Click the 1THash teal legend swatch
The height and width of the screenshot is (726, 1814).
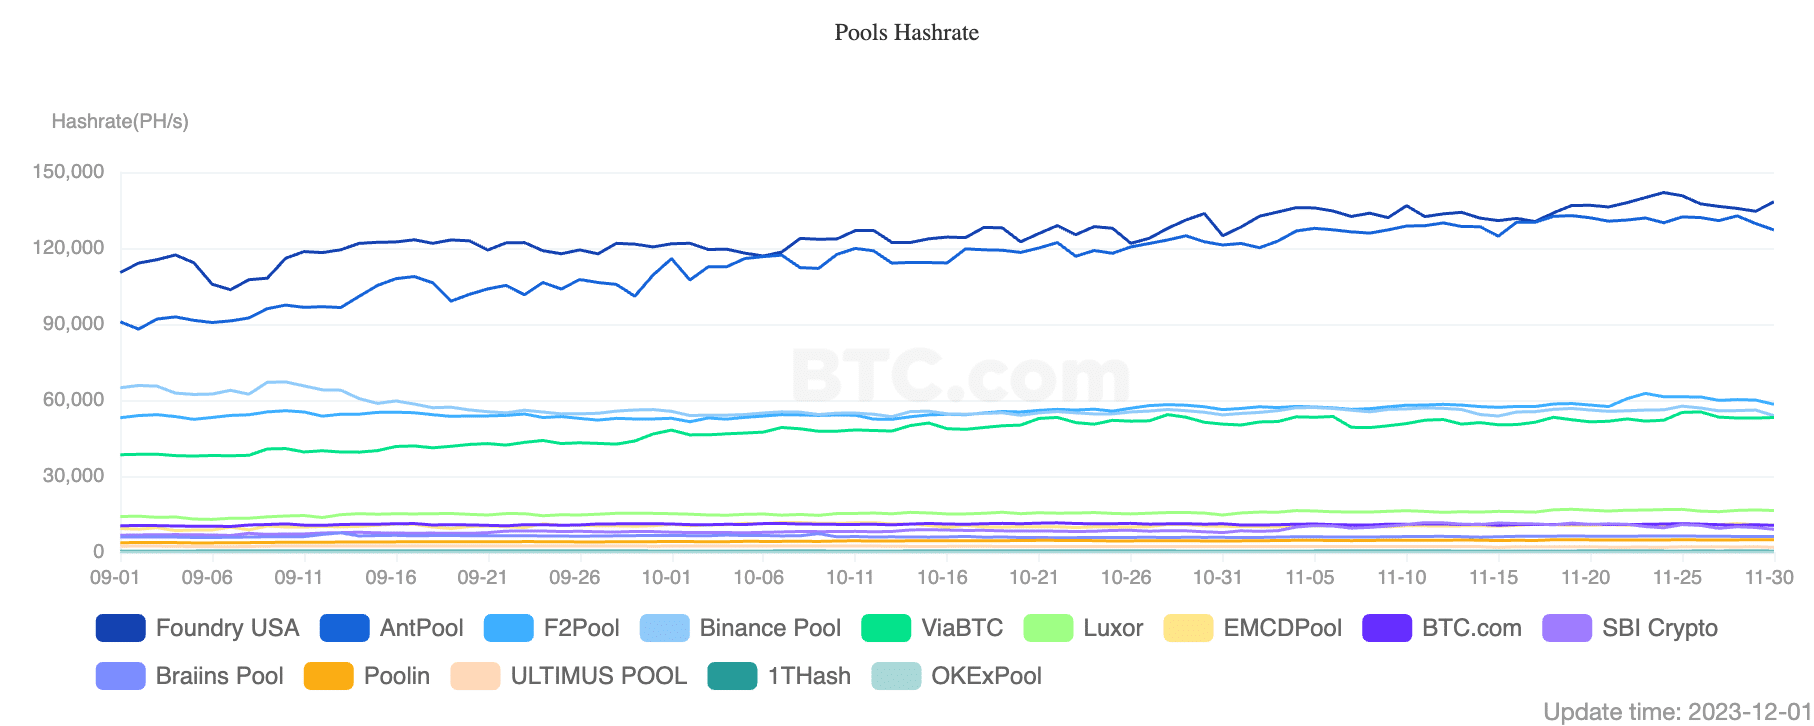point(733,676)
